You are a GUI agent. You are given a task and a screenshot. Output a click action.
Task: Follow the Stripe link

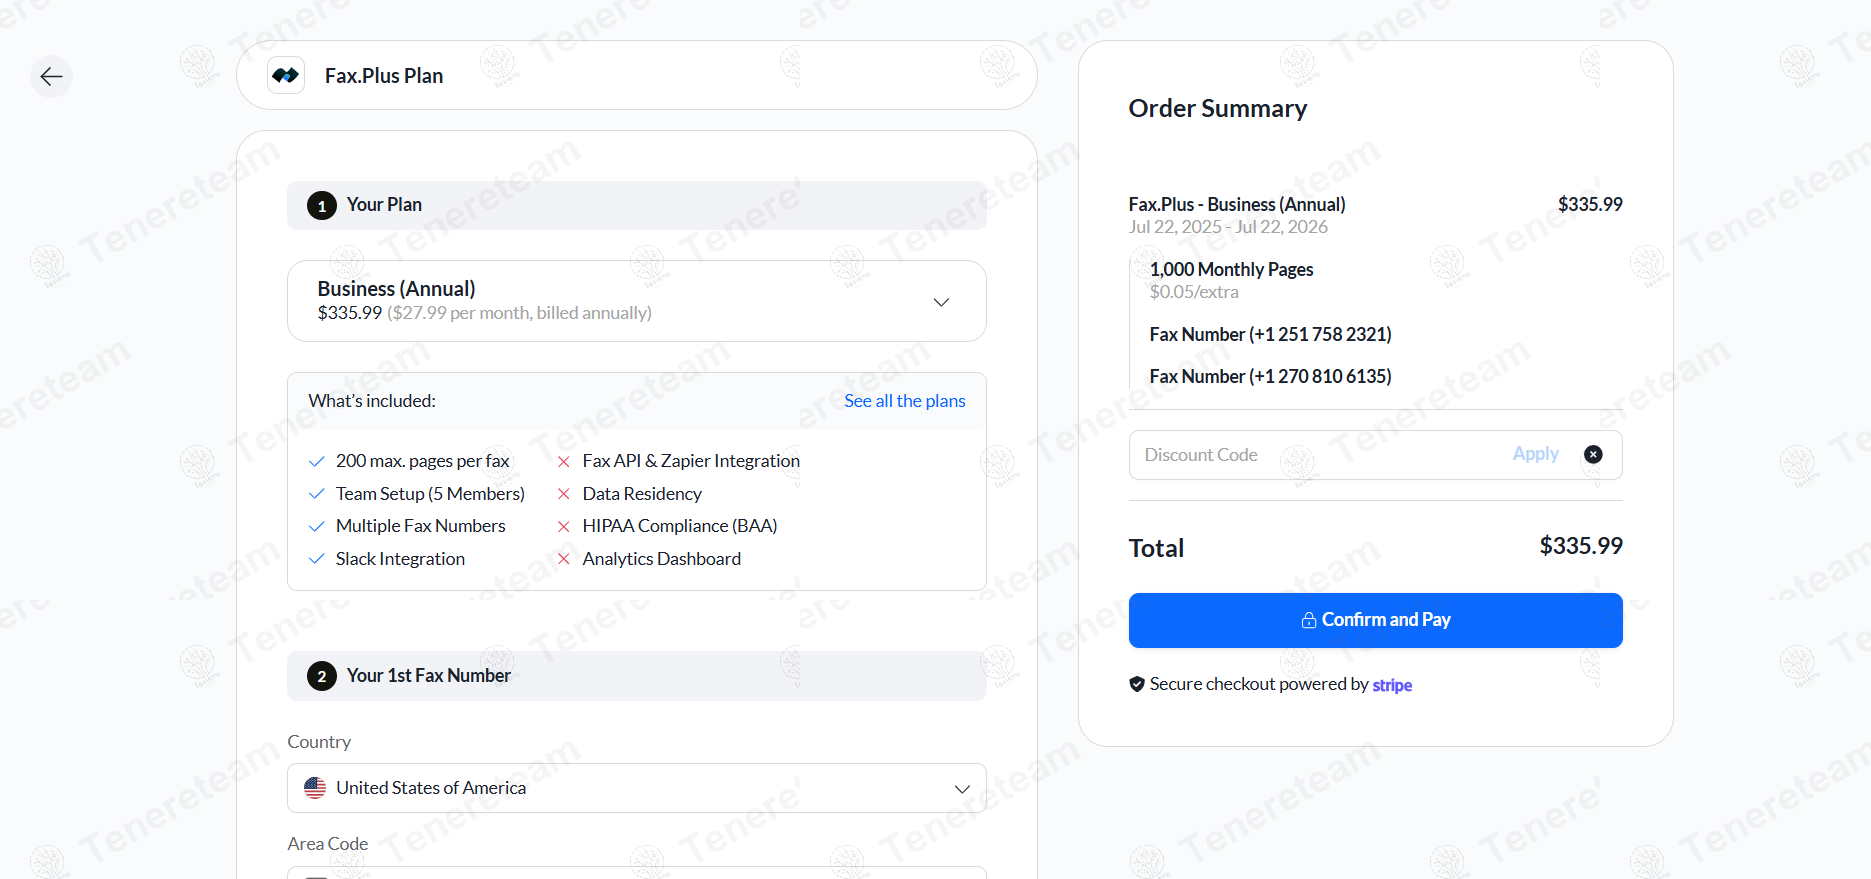point(1392,685)
